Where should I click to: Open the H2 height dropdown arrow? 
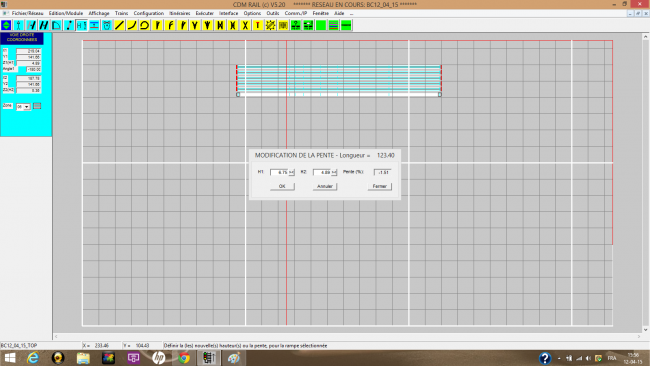point(334,172)
